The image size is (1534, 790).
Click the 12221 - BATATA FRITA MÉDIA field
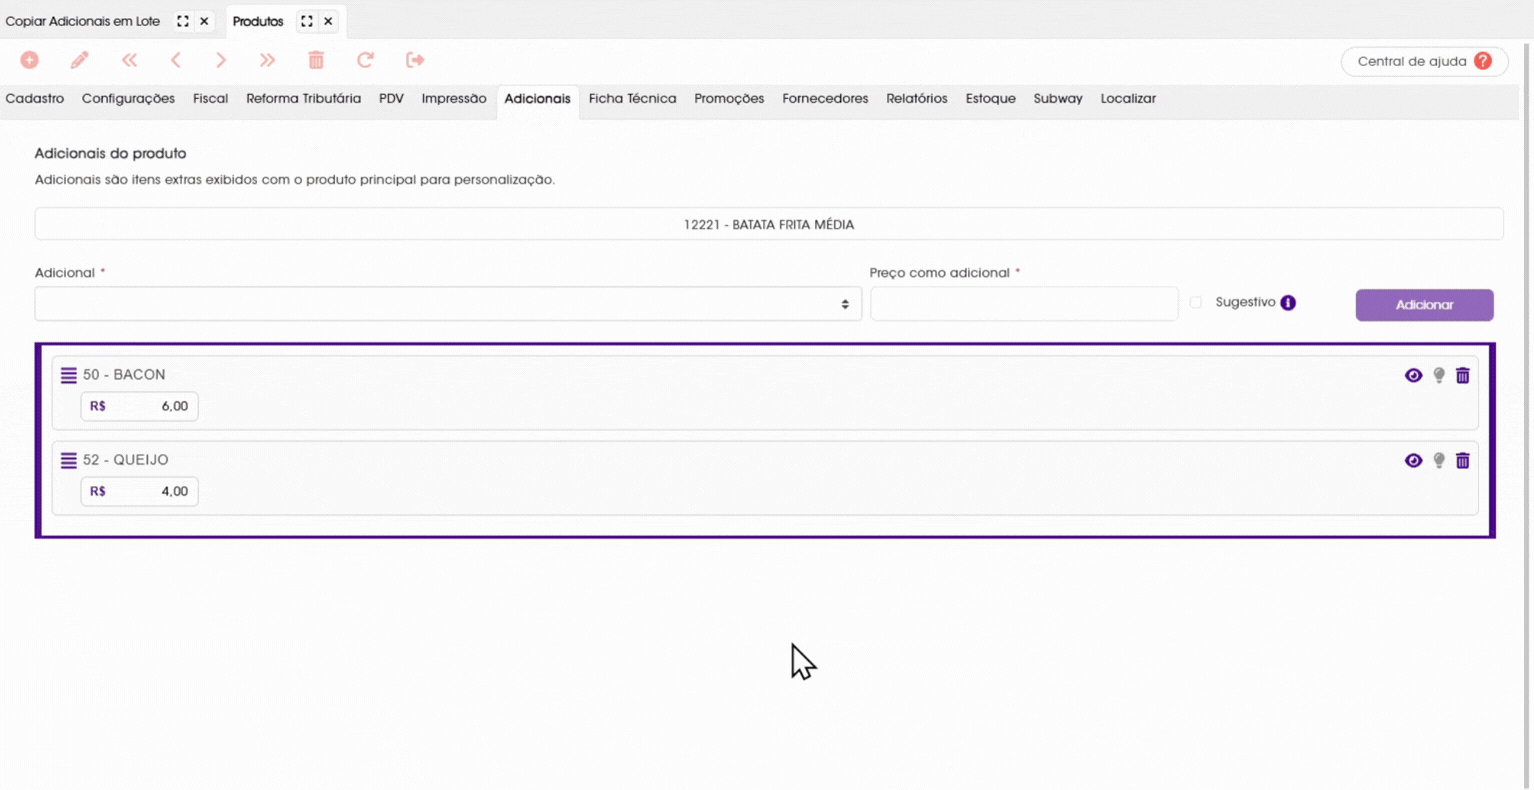pos(769,224)
